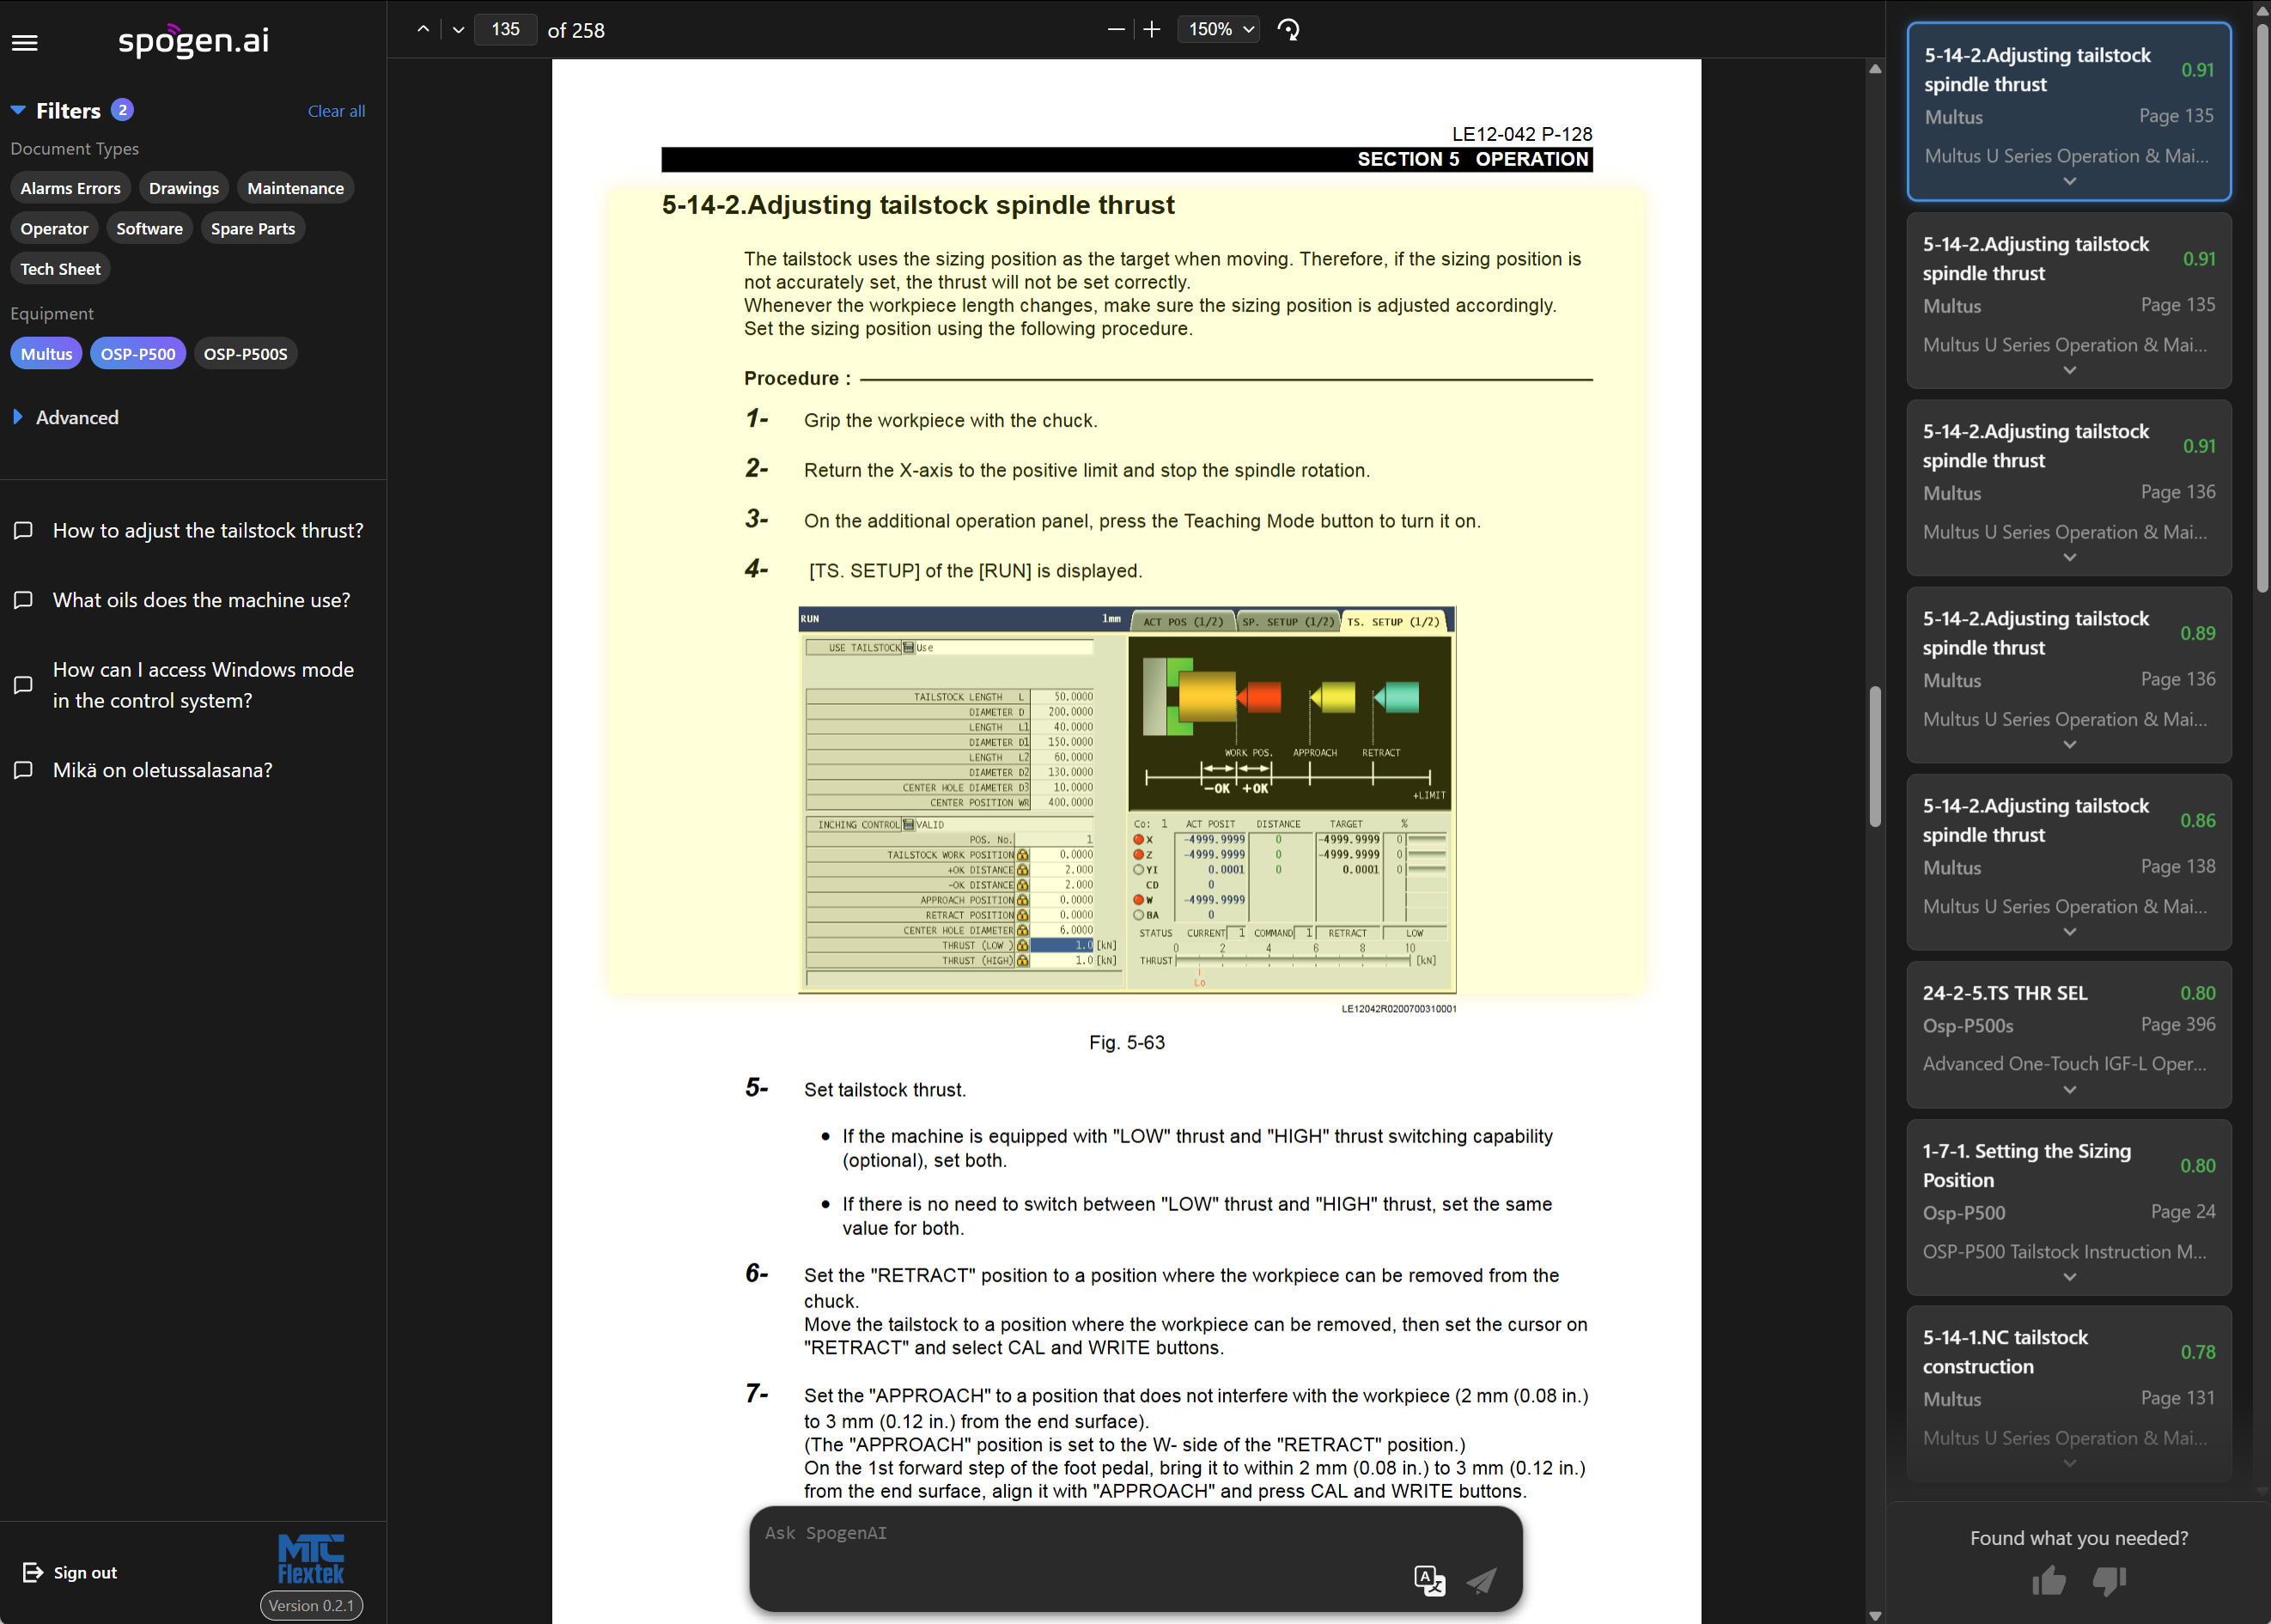
Task: Expand chevron on NC tailstock construction card
Action: 2069,1463
